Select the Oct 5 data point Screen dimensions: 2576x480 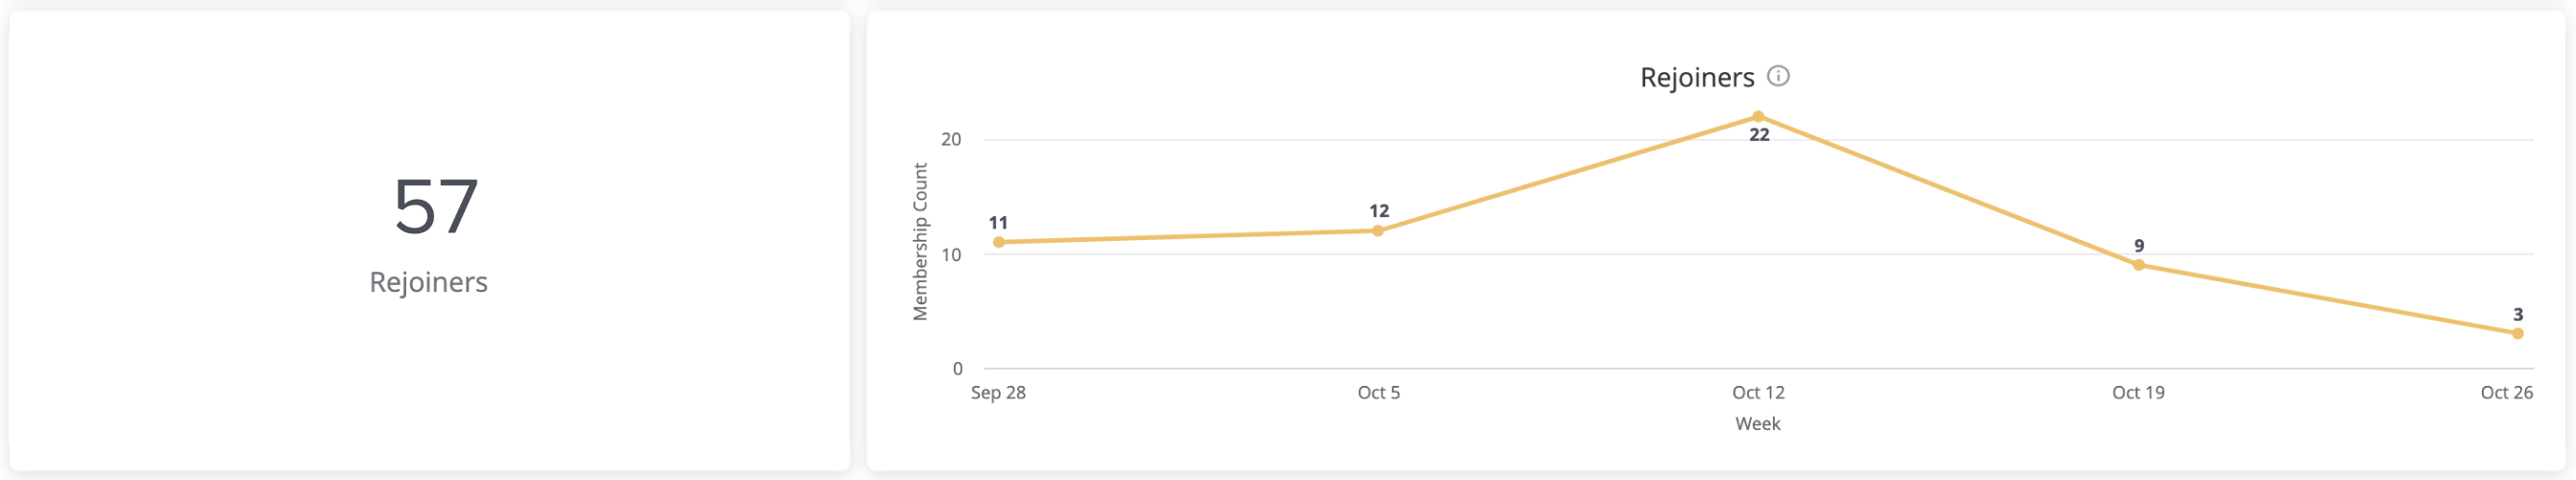coord(1378,231)
